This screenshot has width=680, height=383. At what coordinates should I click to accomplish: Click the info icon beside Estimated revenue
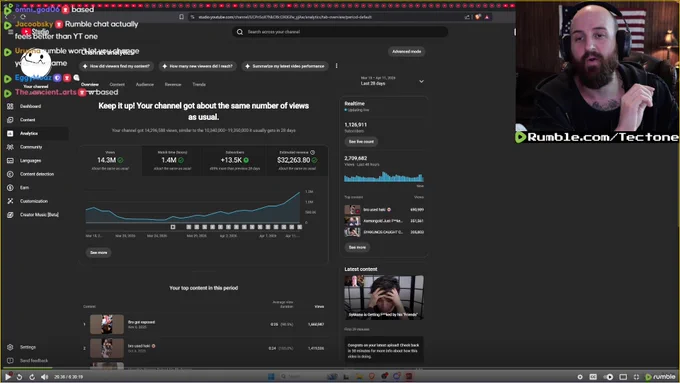click(313, 152)
